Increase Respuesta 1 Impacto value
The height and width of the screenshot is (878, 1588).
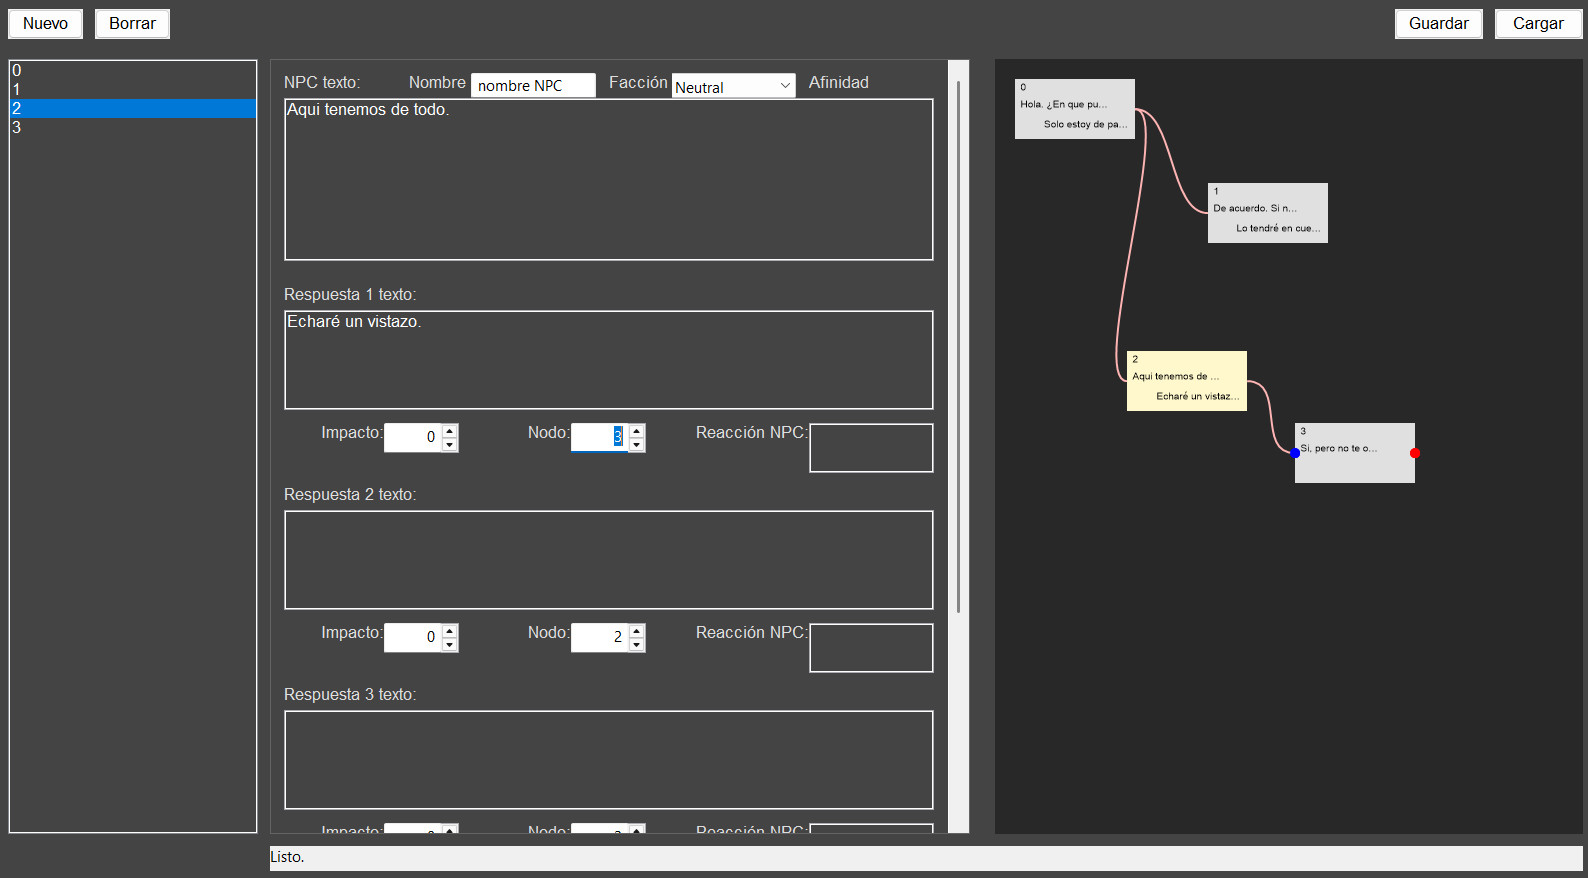(450, 431)
